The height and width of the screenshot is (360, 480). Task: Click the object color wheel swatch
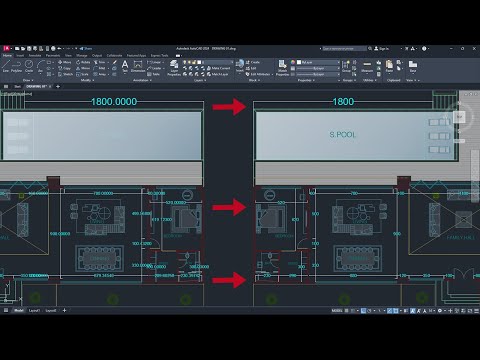[293, 62]
